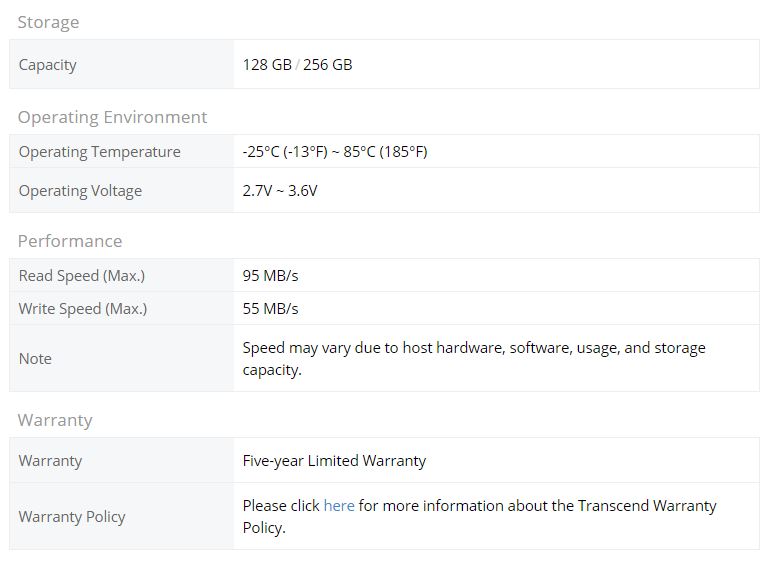769x561 pixels.
Task: Select the Note row label
Action: tap(35, 359)
